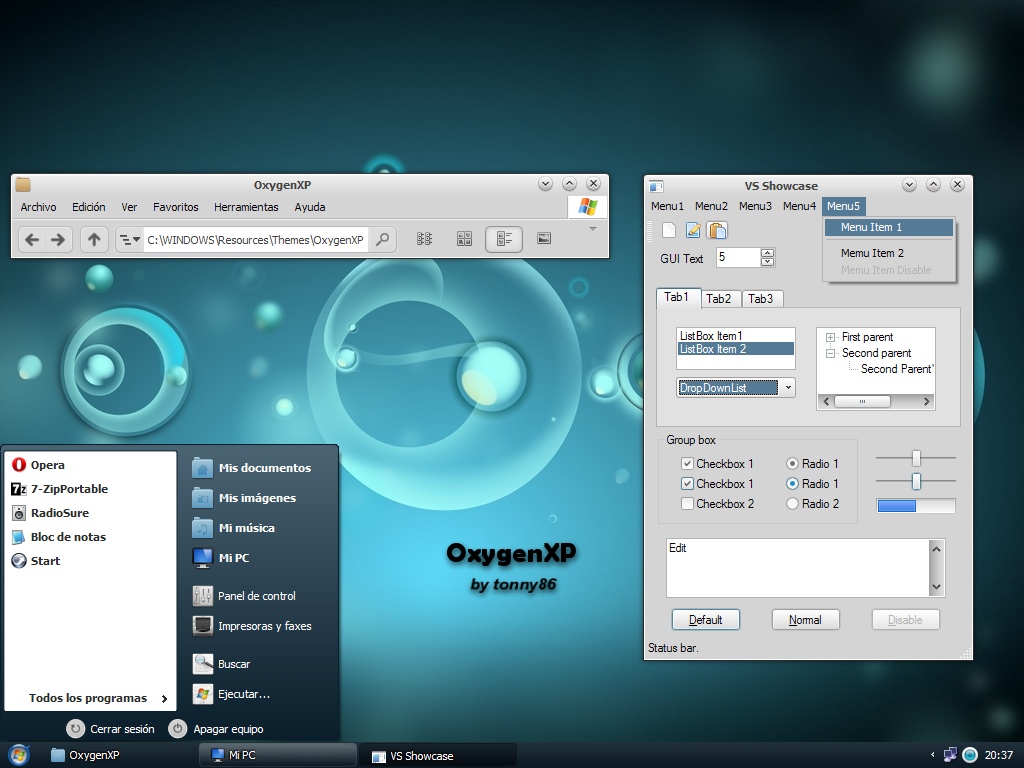Expand Todos los programas
1024x768 pixels.
[98, 698]
